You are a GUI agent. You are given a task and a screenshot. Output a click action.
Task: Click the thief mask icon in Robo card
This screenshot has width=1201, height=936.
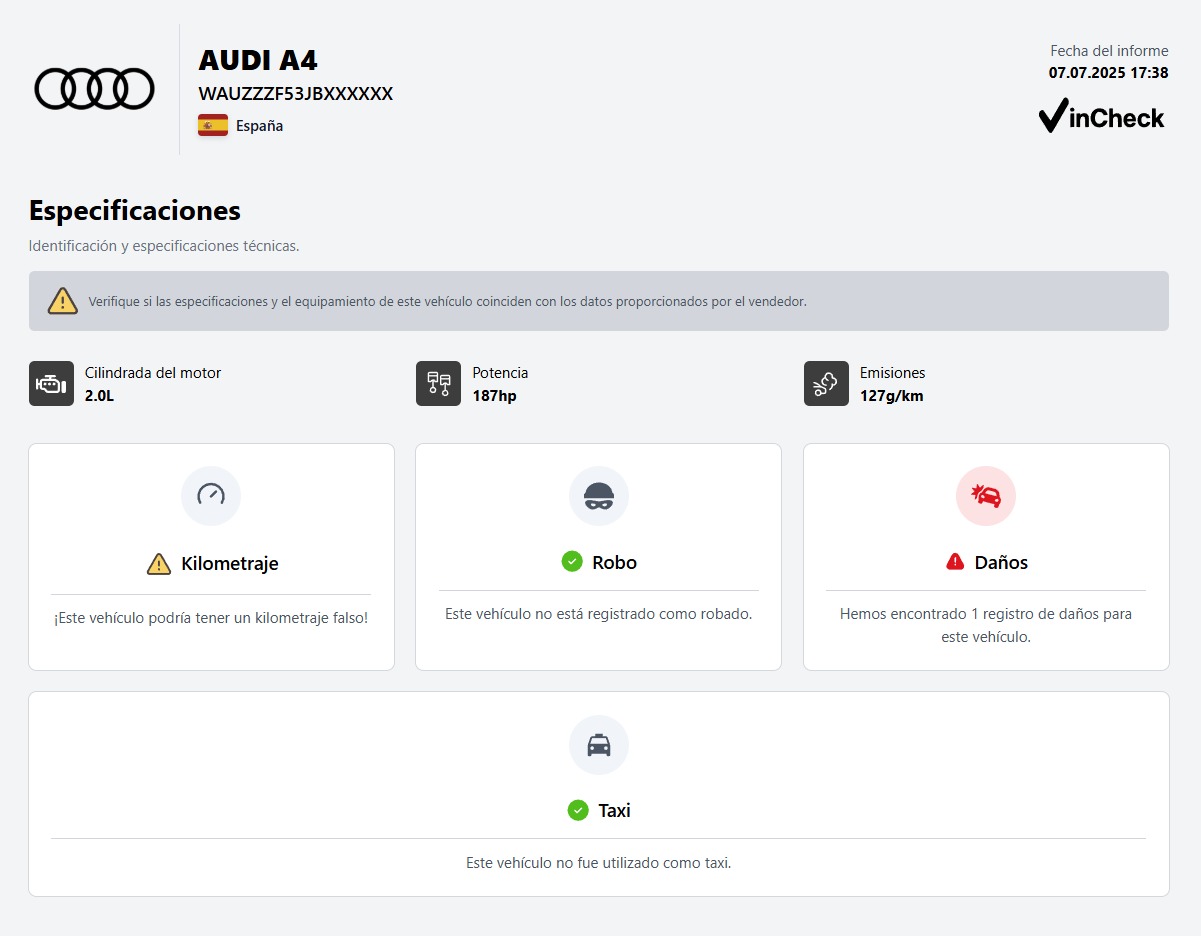click(x=598, y=495)
